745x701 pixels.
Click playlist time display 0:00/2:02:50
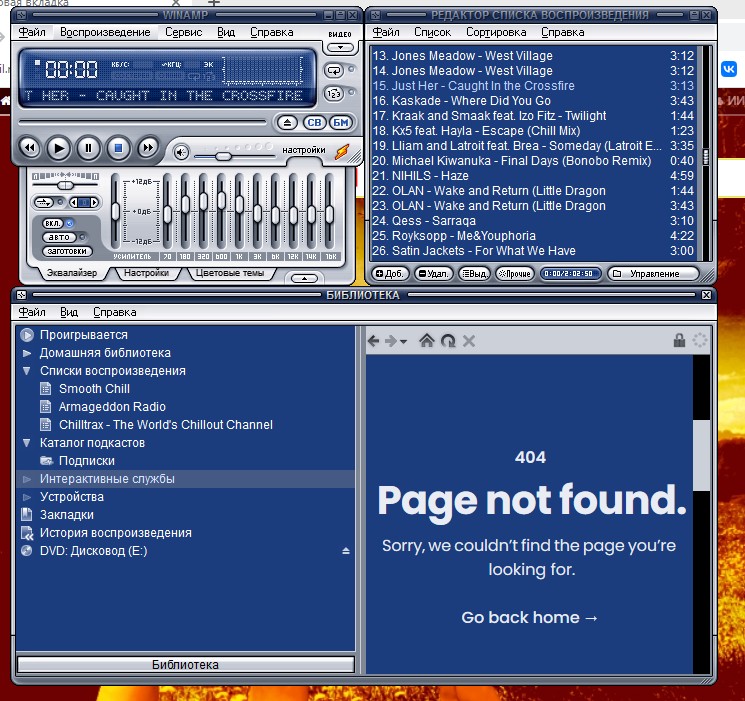pyautogui.click(x=569, y=274)
